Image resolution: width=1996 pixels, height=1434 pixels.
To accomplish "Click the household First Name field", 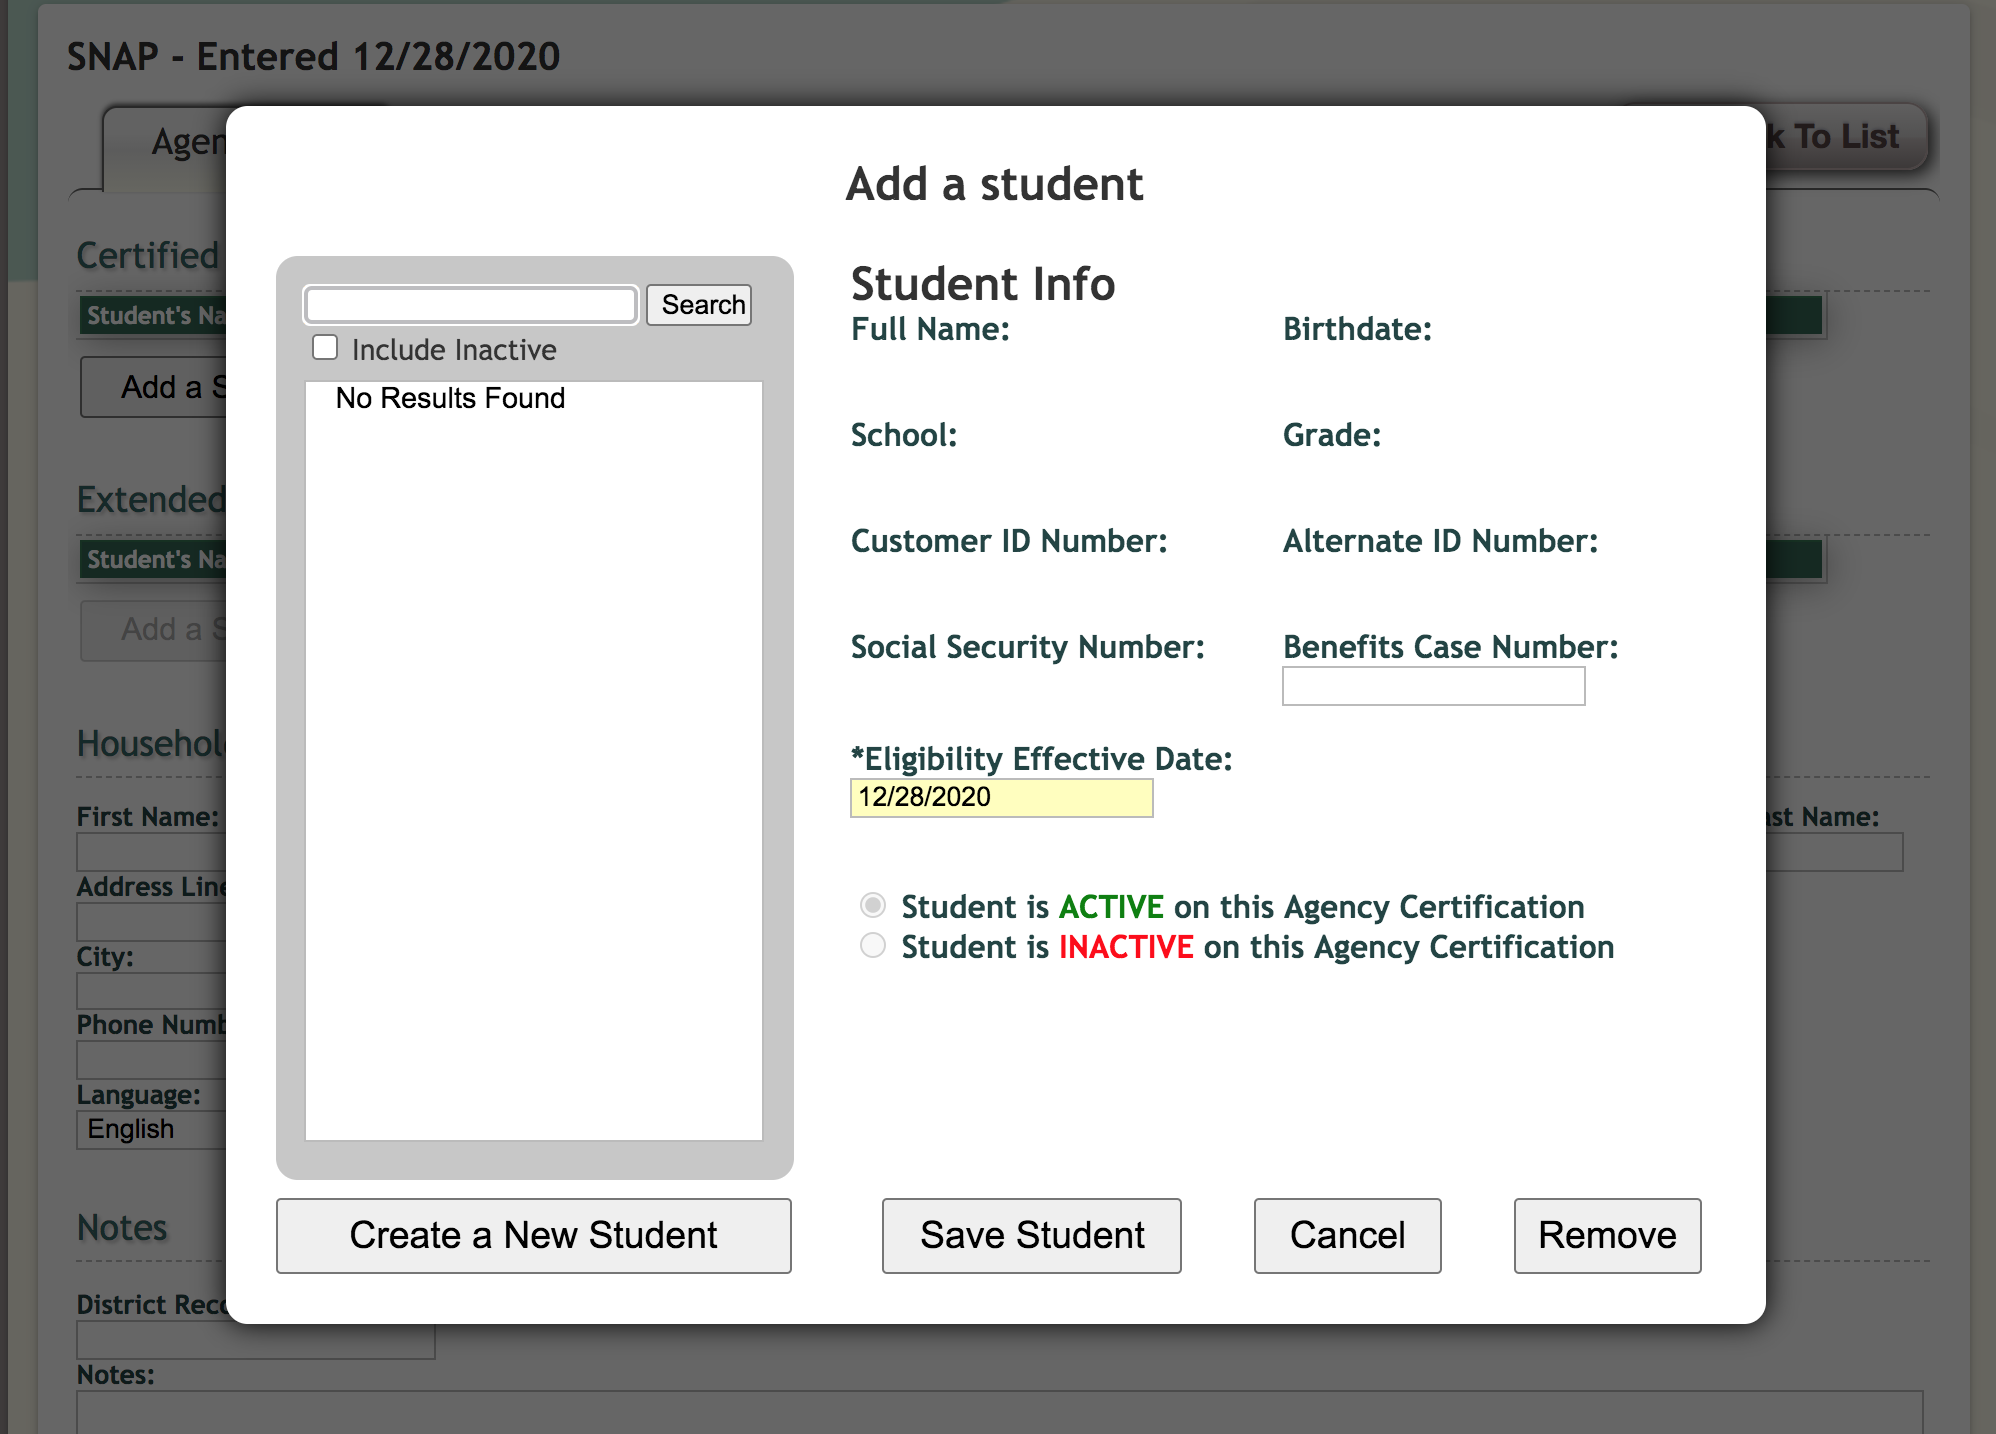I will click(150, 853).
